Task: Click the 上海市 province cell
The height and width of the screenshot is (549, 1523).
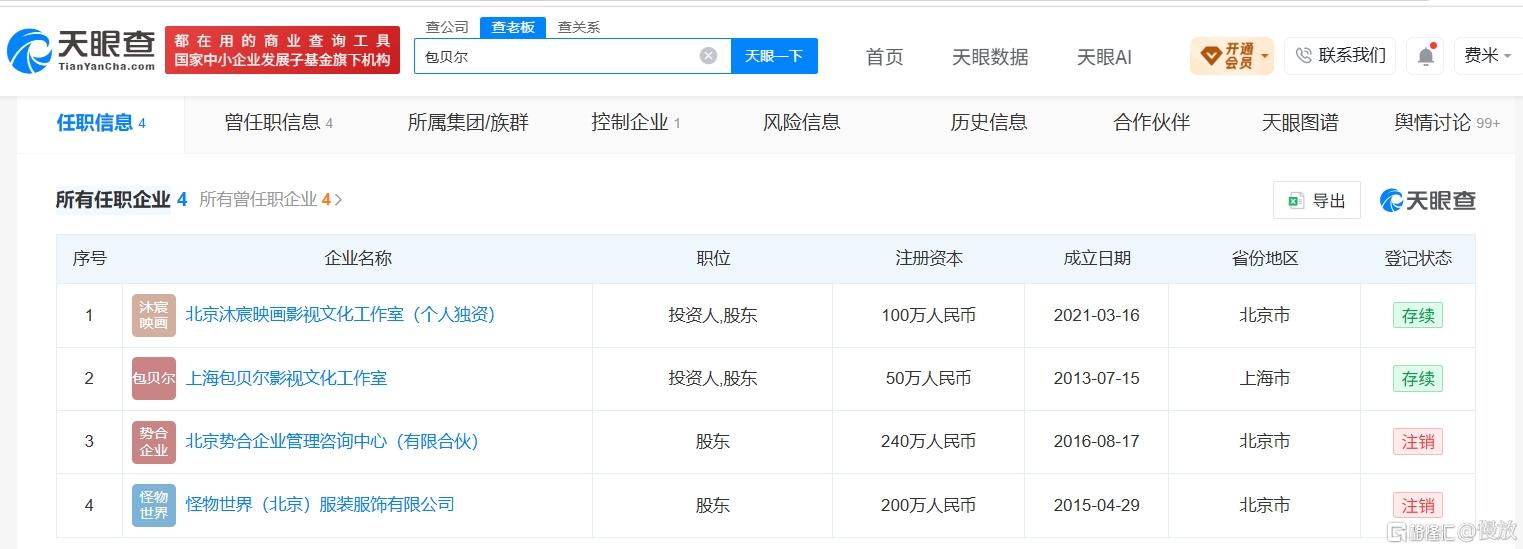Action: click(1264, 378)
